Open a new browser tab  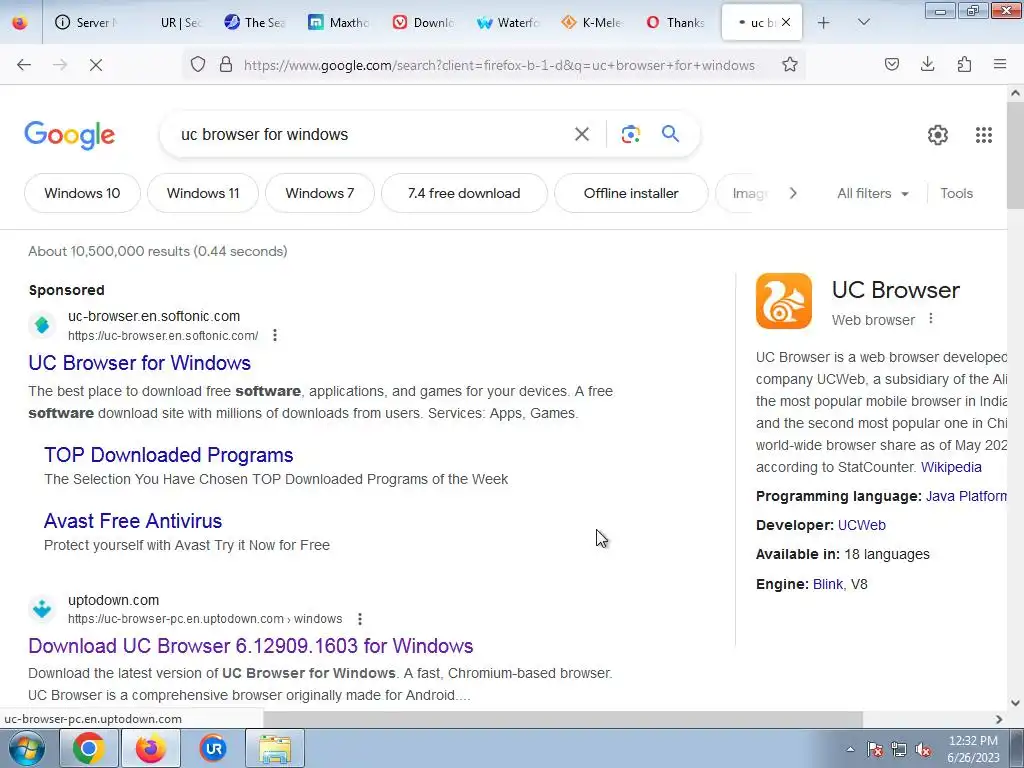click(824, 23)
